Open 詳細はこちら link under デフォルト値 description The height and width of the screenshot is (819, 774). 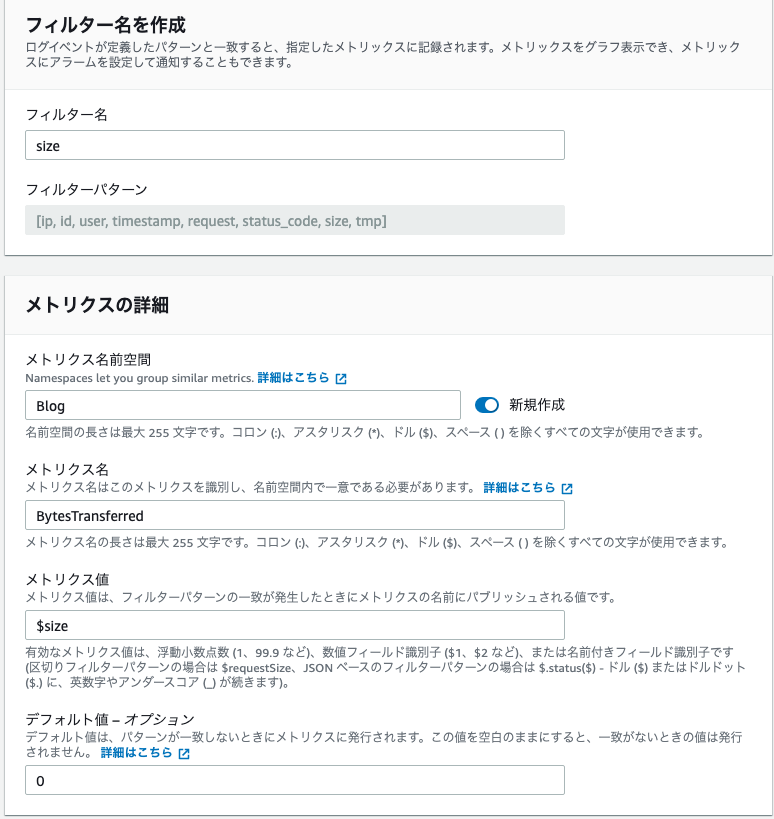click(136, 753)
